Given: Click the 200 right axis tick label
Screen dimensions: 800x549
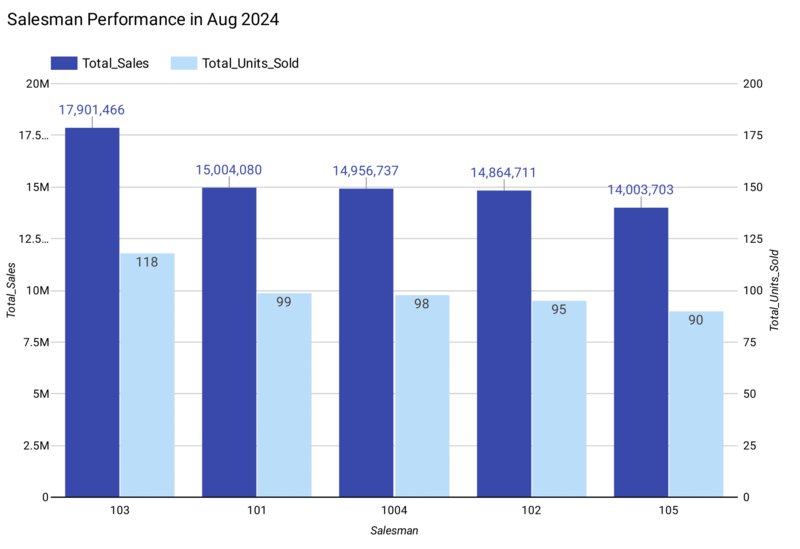Looking at the screenshot, I should 753,84.
